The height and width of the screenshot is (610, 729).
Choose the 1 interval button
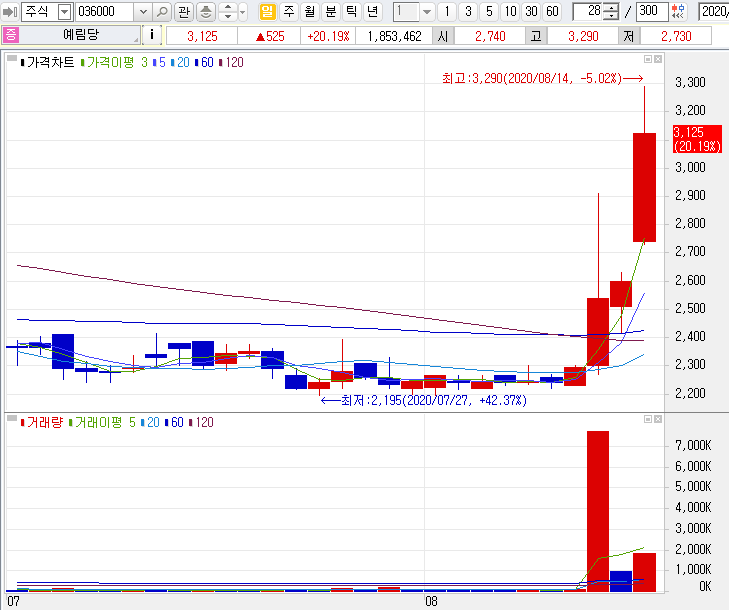[447, 12]
